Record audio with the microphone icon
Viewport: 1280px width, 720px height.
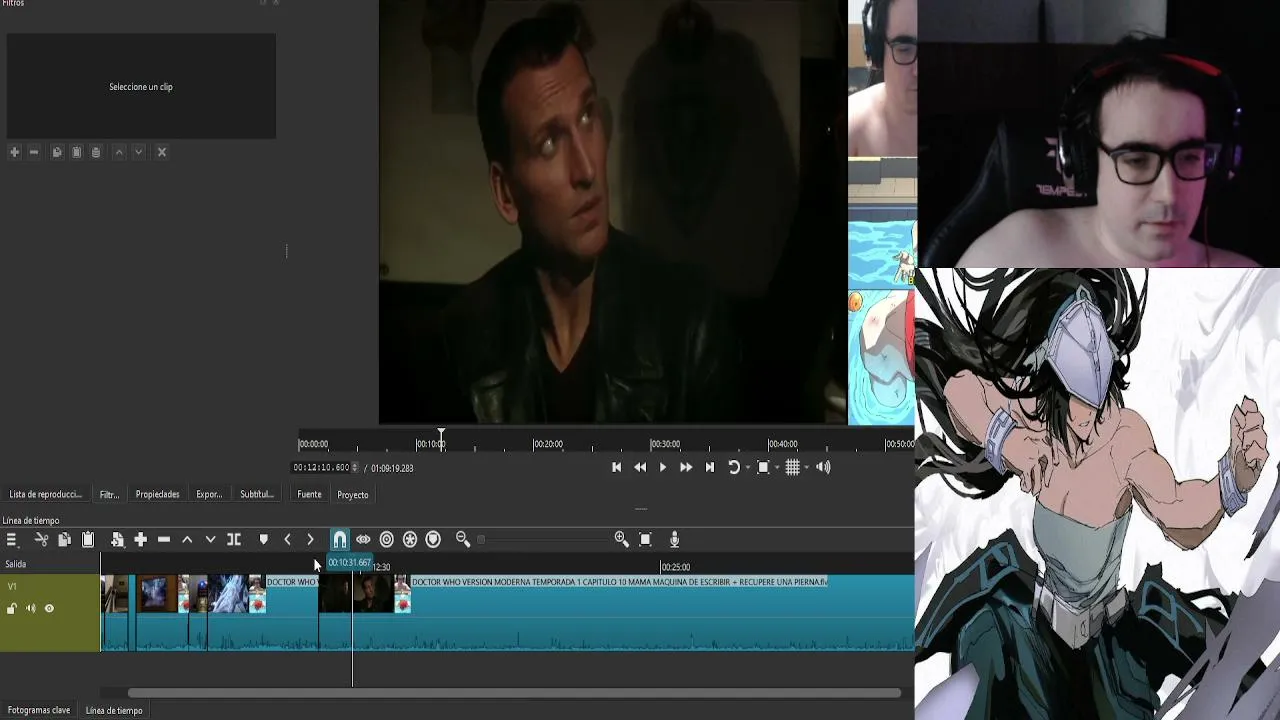[x=674, y=540]
